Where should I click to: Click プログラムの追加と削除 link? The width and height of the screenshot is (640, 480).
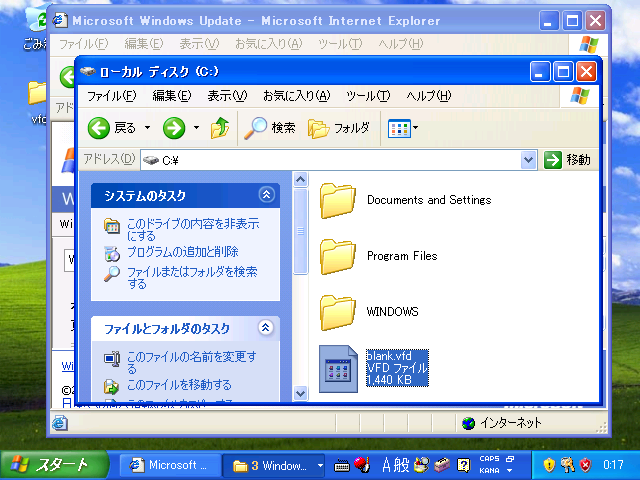[182, 252]
